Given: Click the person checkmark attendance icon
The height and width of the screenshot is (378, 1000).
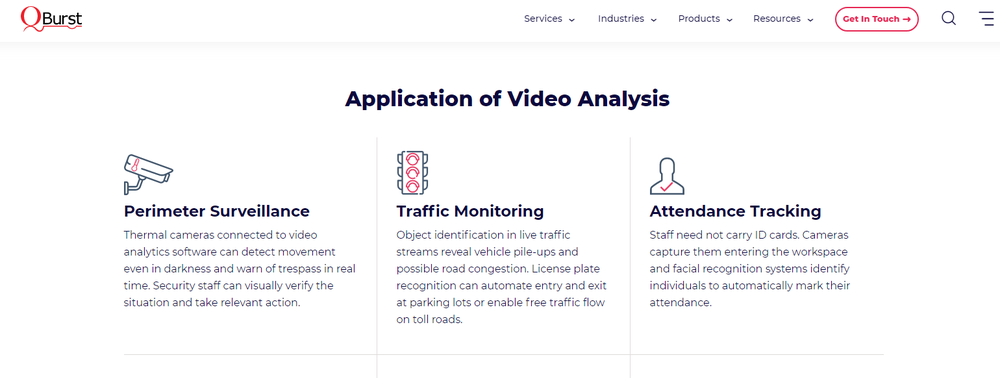Looking at the screenshot, I should [x=666, y=175].
